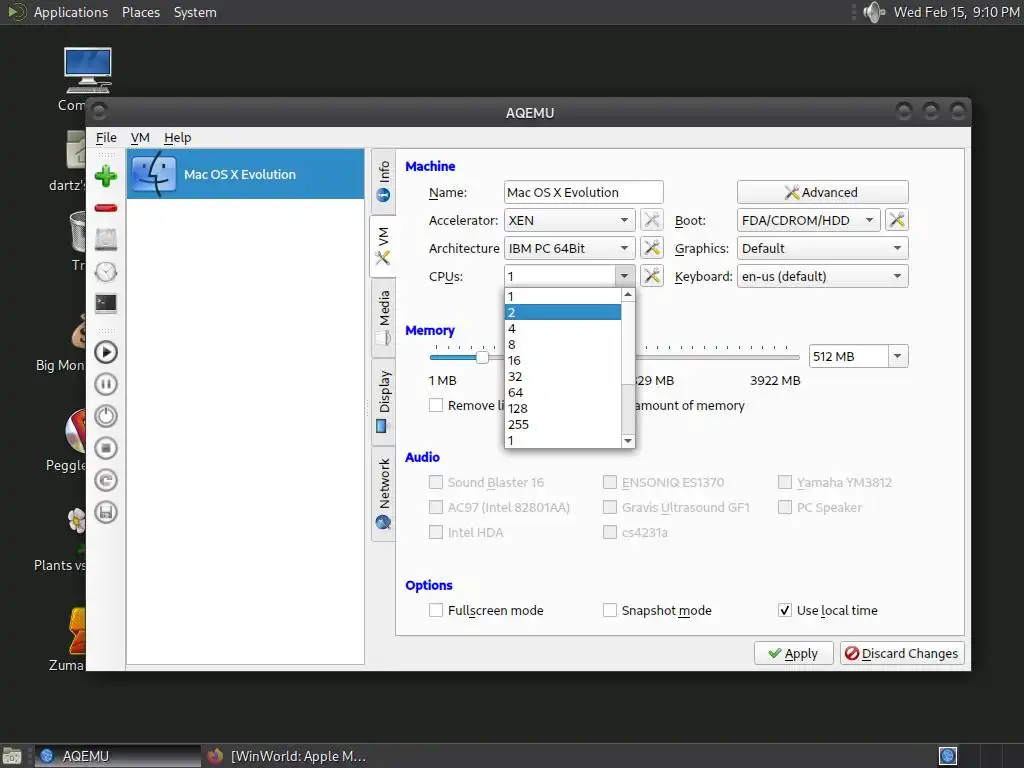Stop the VM with the stop icon
1024x768 pixels.
pos(106,448)
